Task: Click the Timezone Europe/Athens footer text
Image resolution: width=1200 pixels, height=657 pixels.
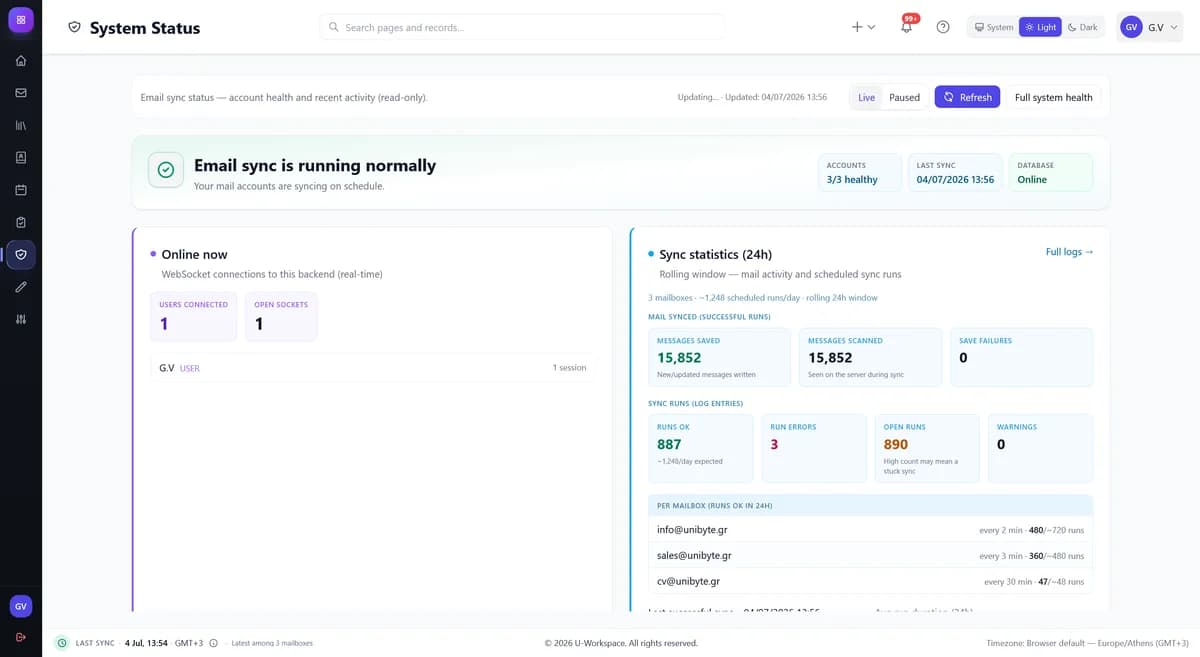Action: [1087, 643]
